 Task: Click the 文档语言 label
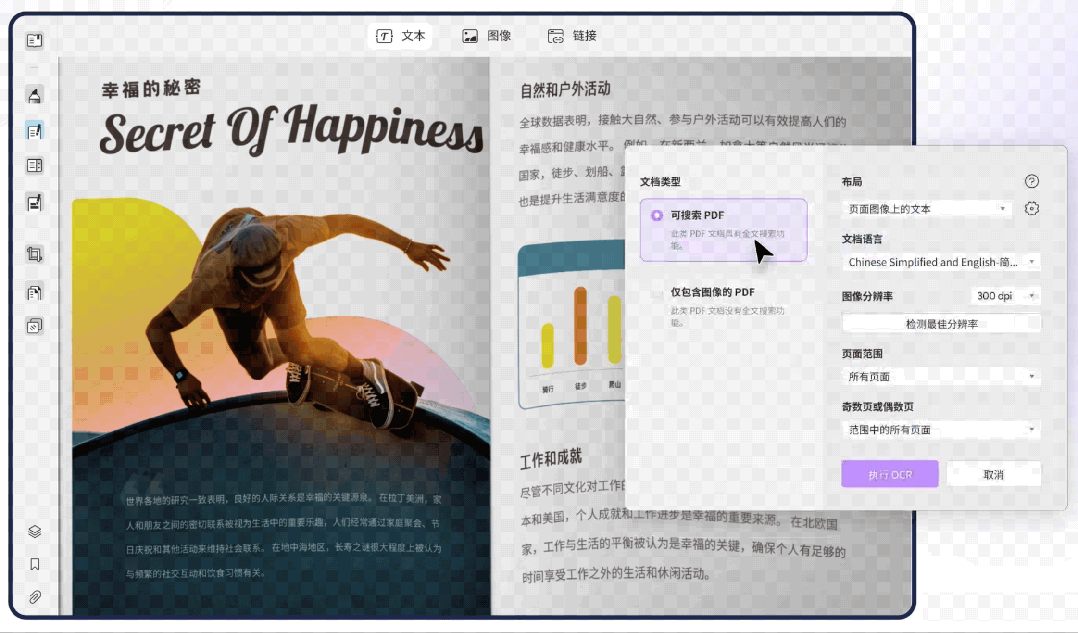[x=862, y=239]
